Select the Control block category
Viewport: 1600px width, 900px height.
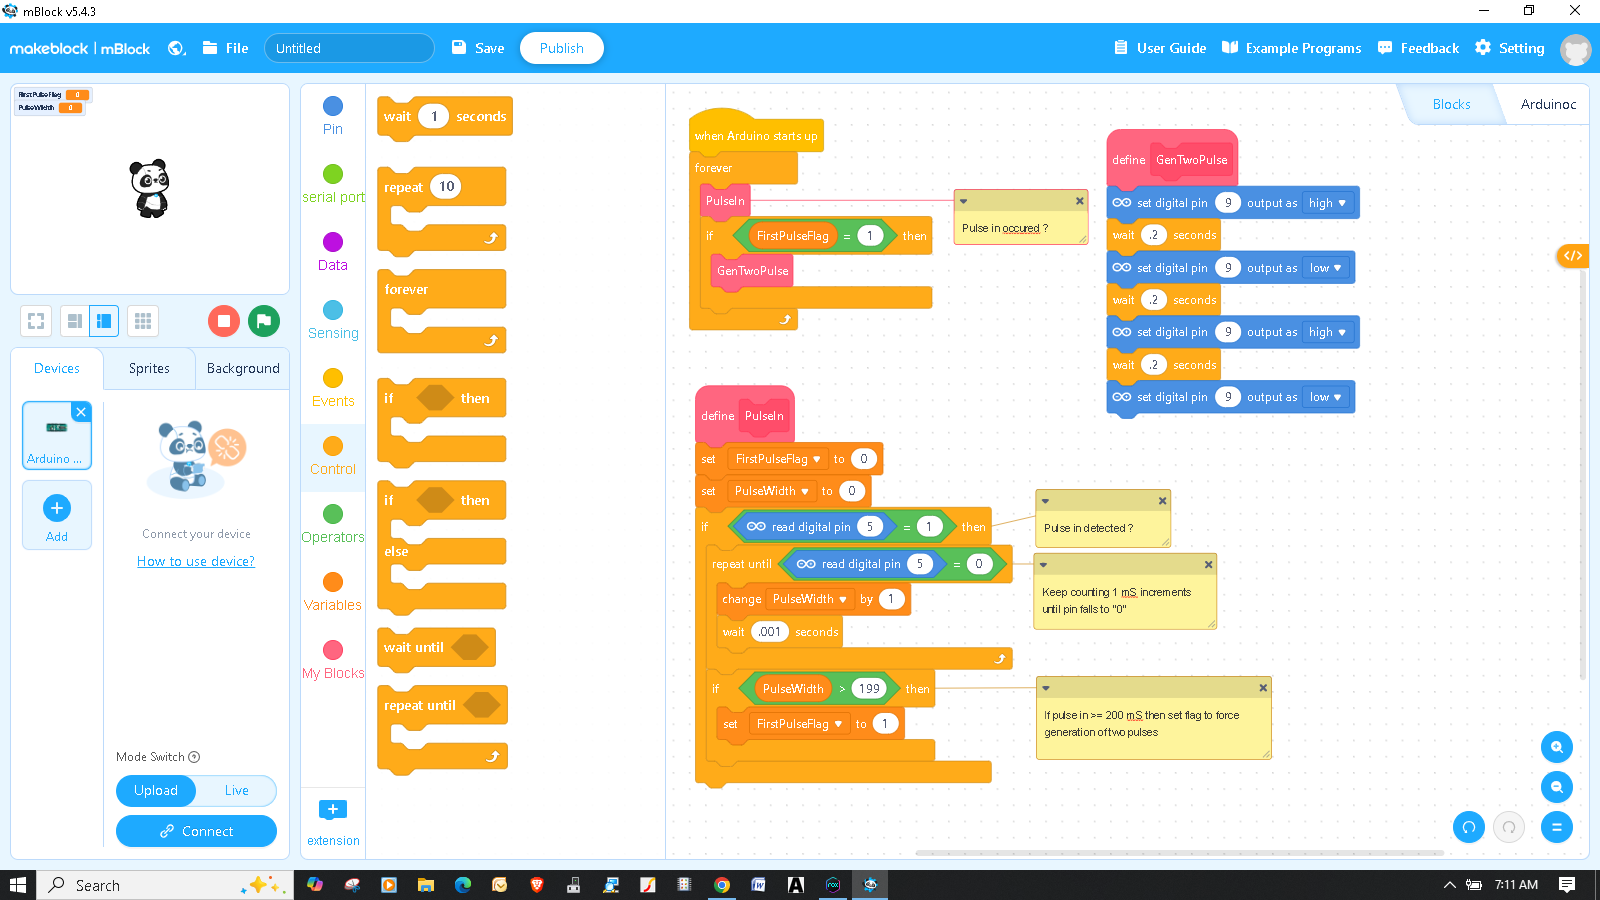(333, 456)
